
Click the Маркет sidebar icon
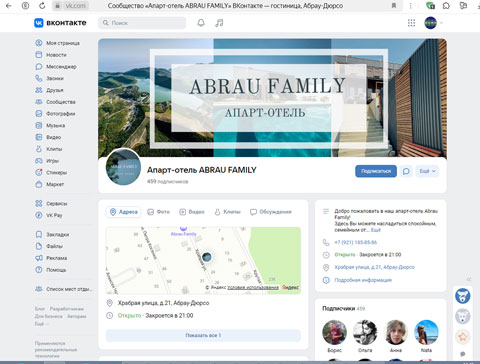pyautogui.click(x=39, y=184)
